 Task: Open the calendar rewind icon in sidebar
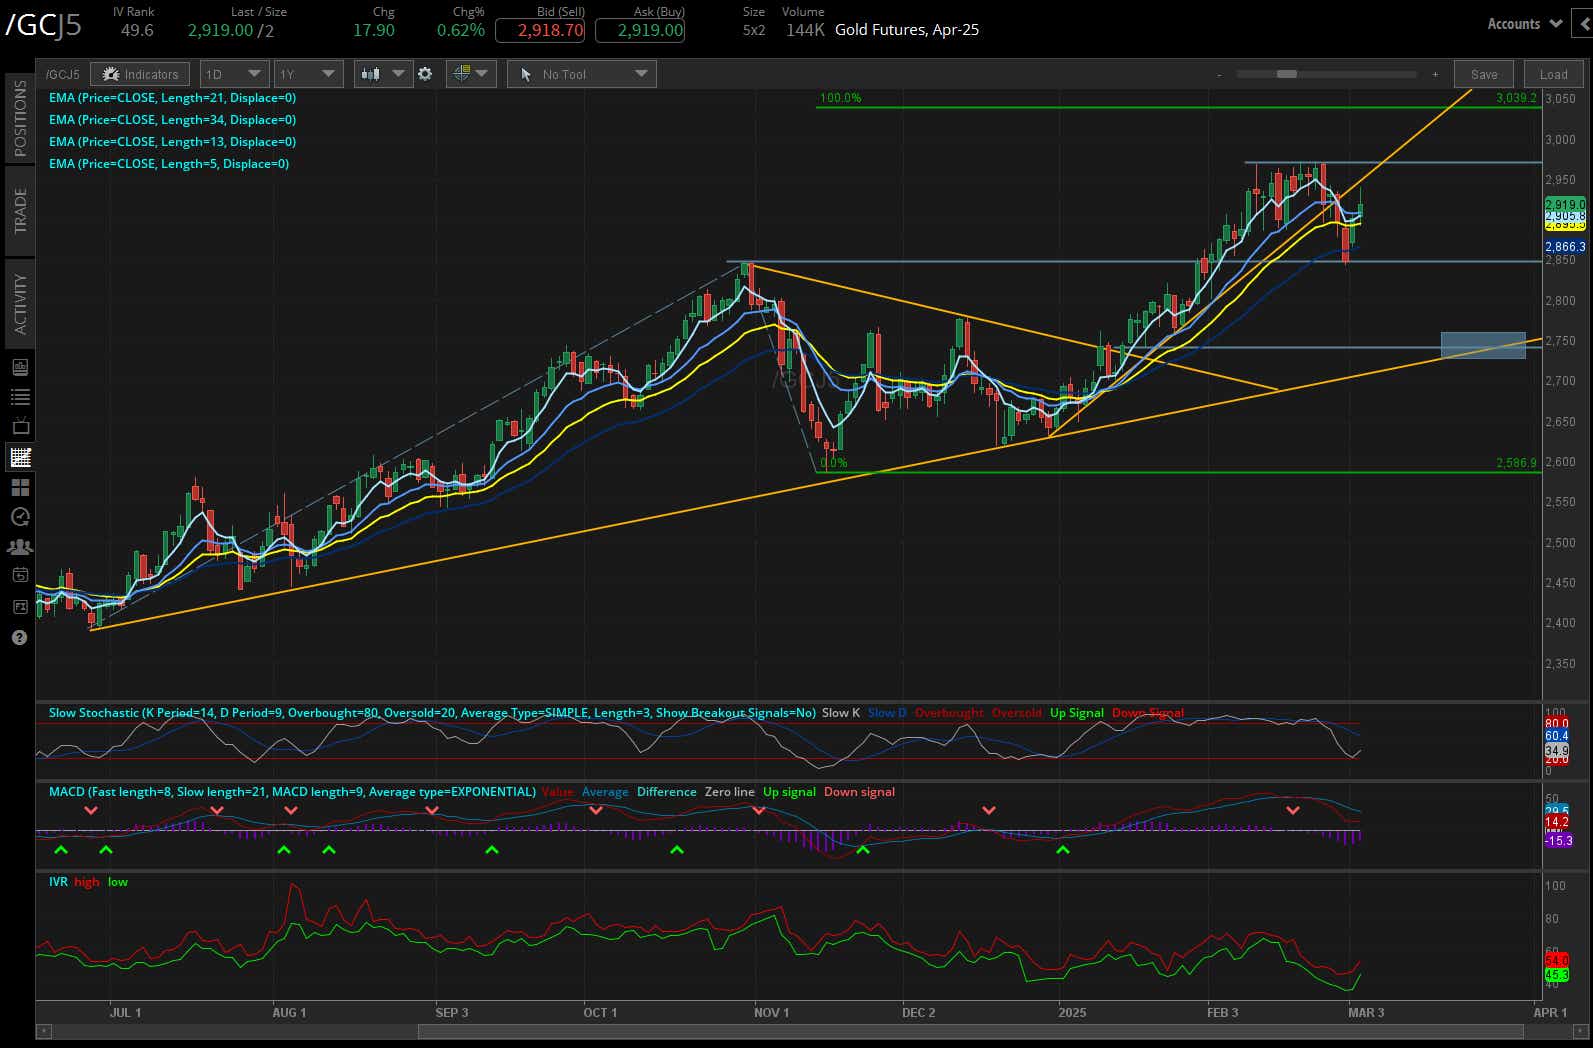coord(20,575)
